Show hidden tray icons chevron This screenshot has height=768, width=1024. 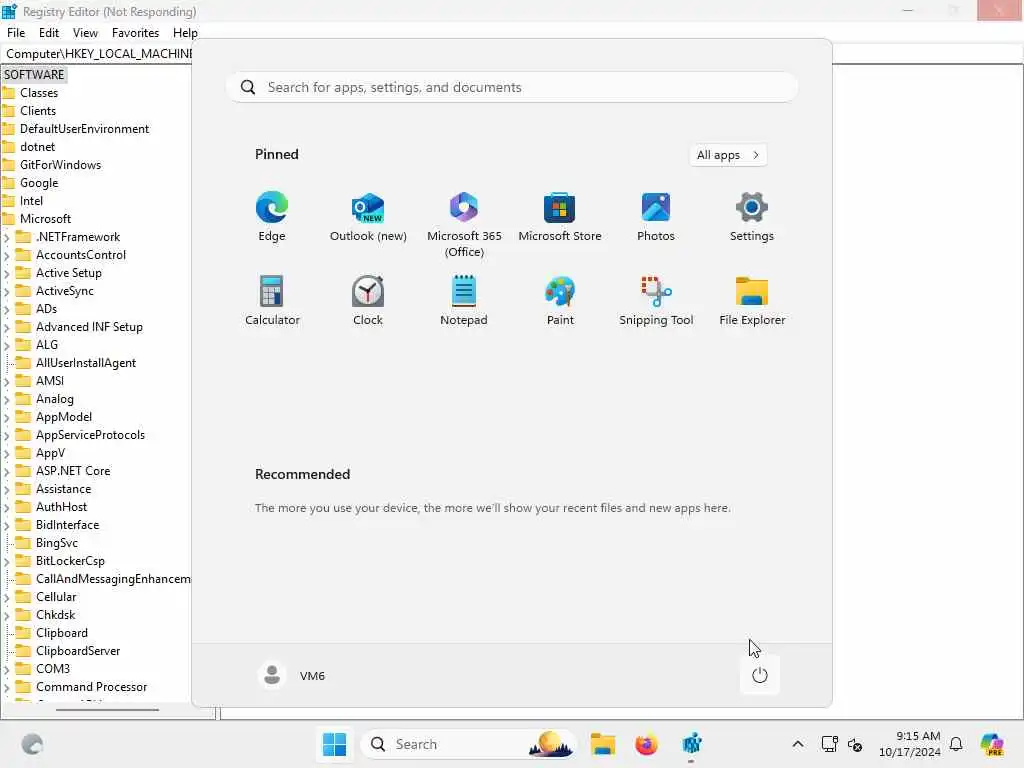pyautogui.click(x=797, y=744)
